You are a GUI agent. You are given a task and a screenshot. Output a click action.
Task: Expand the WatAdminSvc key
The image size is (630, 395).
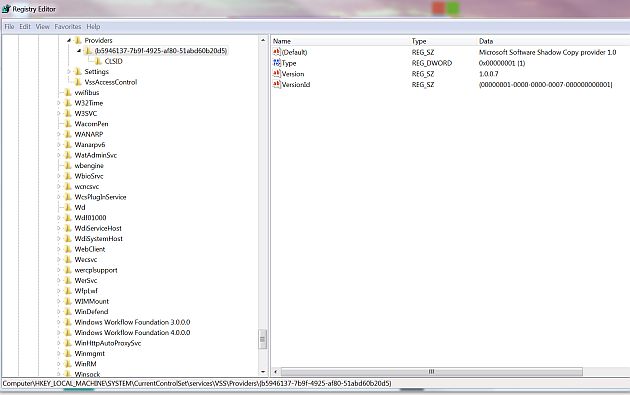(x=59, y=155)
